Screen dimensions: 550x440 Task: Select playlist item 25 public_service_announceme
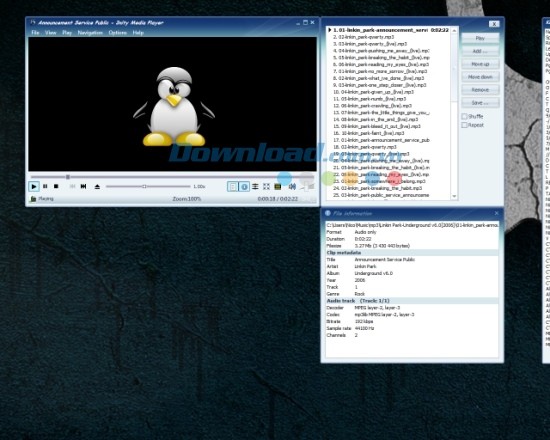(x=388, y=195)
